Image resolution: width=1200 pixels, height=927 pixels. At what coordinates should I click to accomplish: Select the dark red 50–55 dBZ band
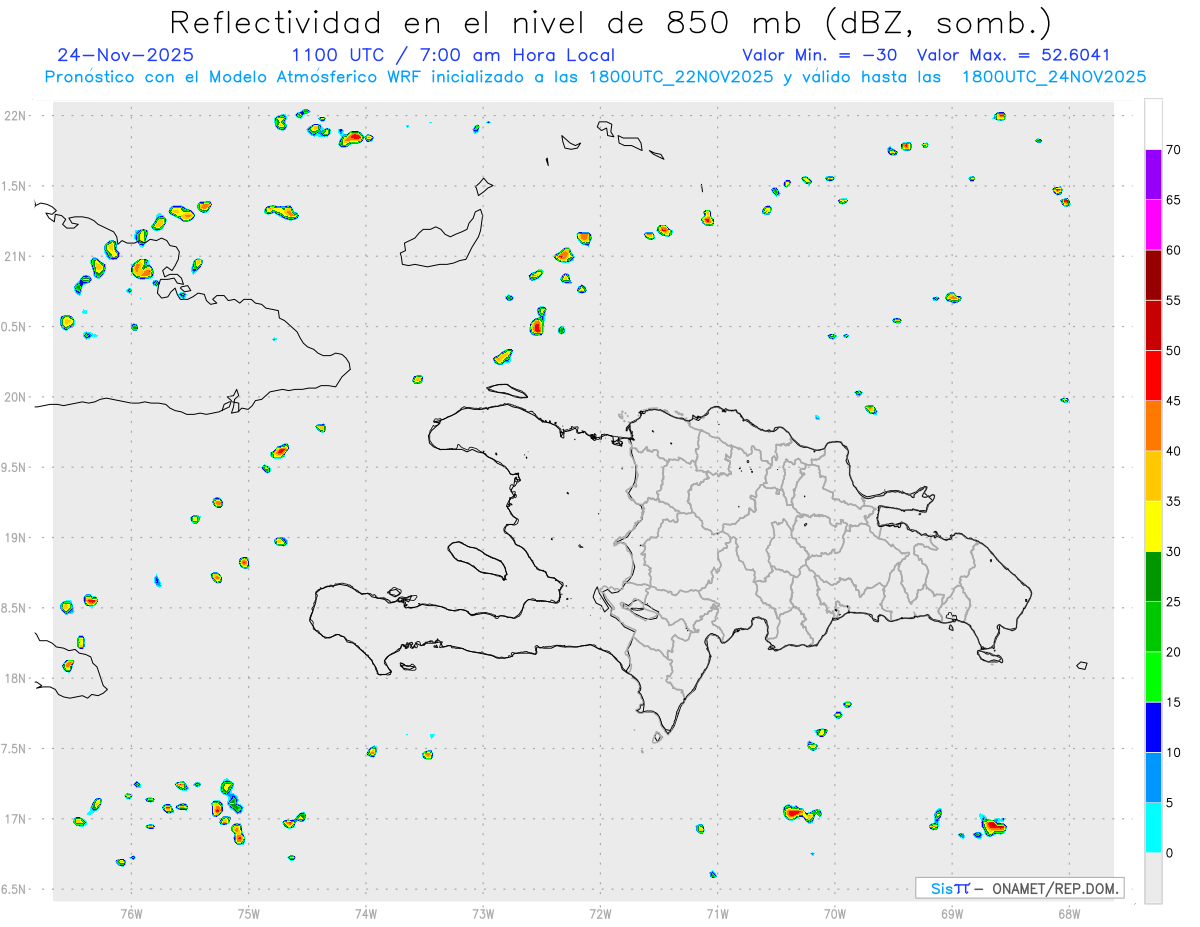point(1153,325)
